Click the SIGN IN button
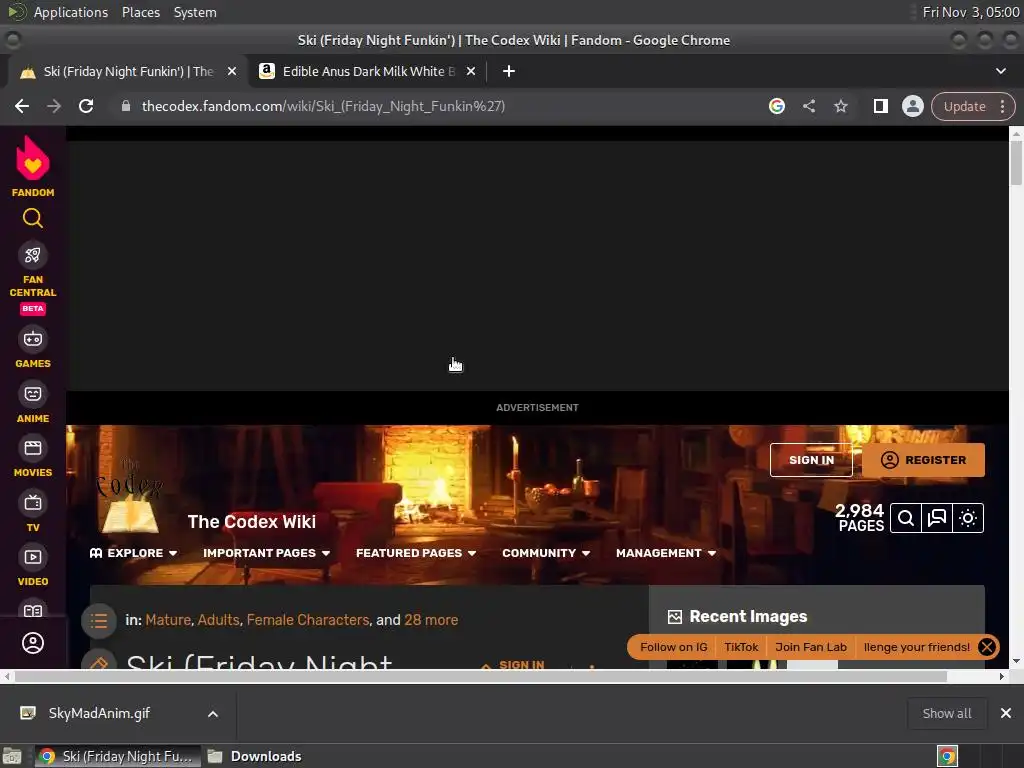The width and height of the screenshot is (1024, 768). pos(811,460)
